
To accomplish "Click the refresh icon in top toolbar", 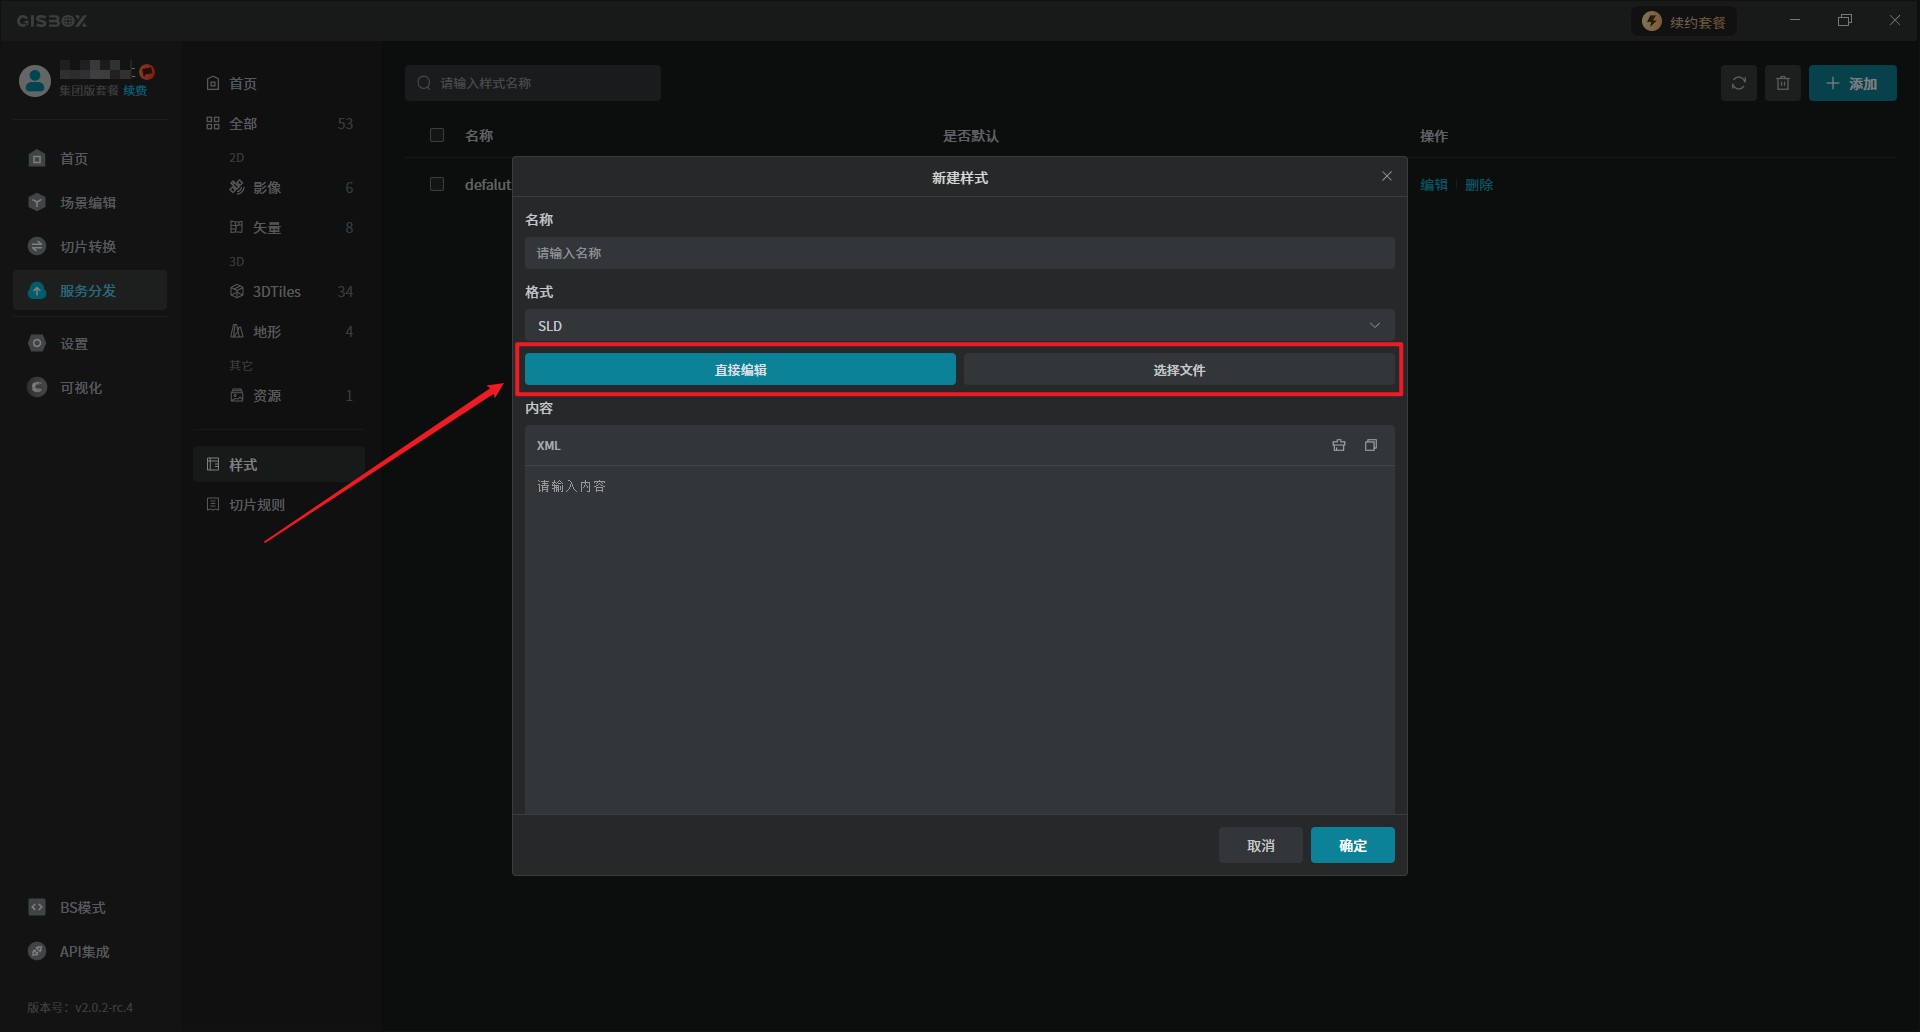I will pos(1739,83).
